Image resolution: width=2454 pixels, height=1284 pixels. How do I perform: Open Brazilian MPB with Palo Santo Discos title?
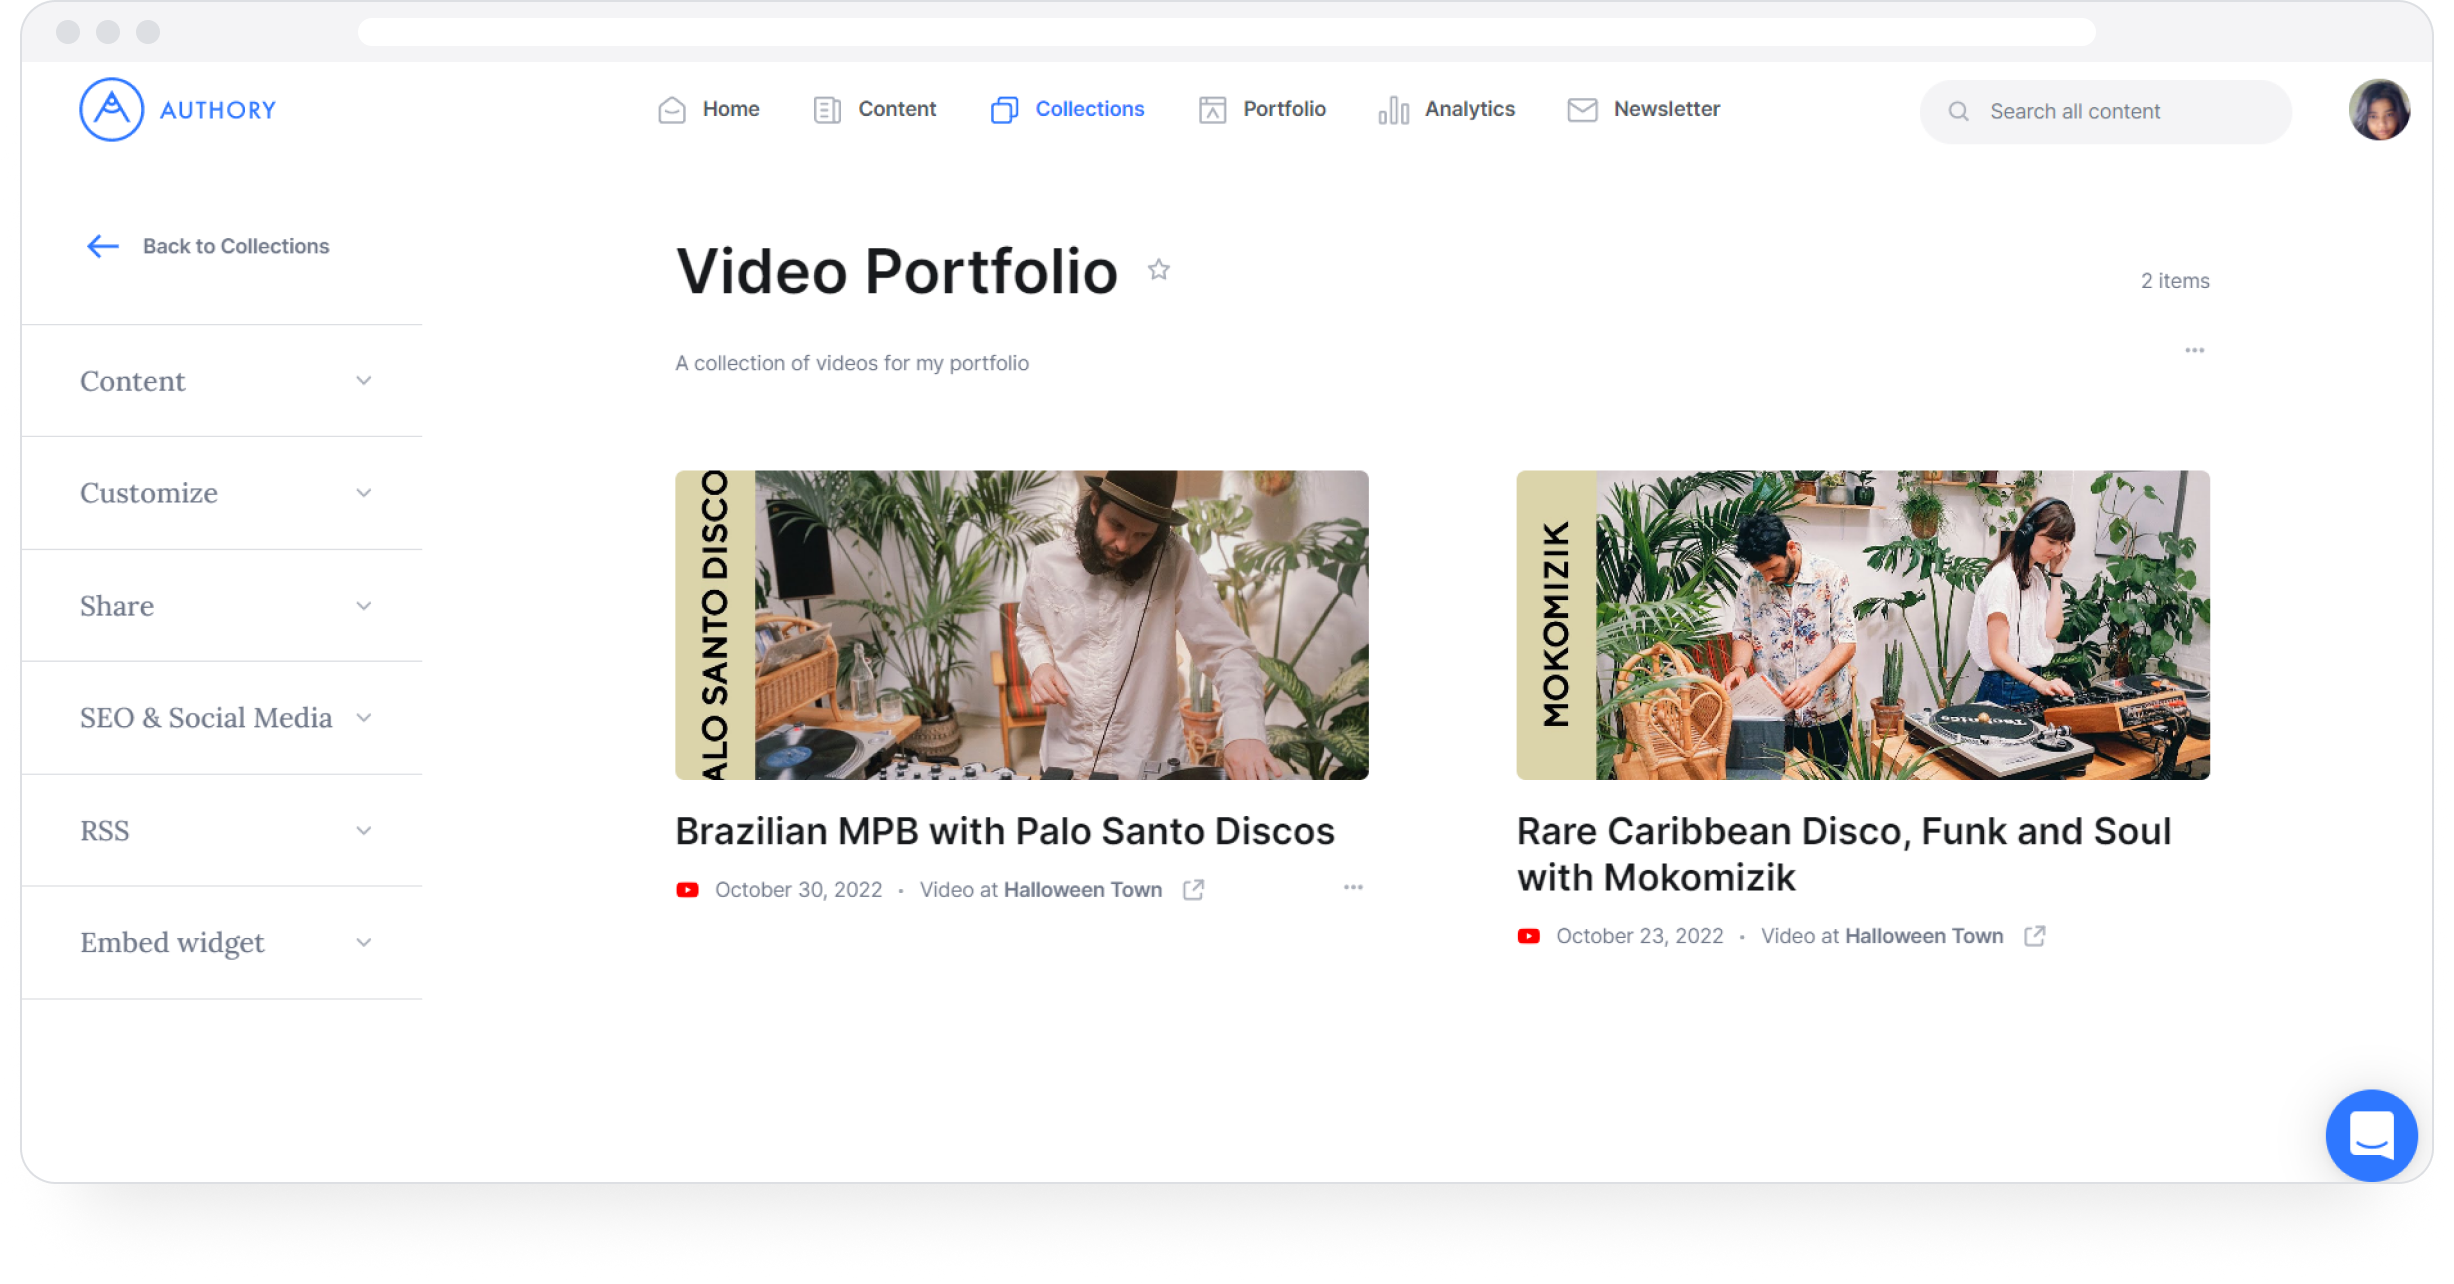[x=1005, y=831]
